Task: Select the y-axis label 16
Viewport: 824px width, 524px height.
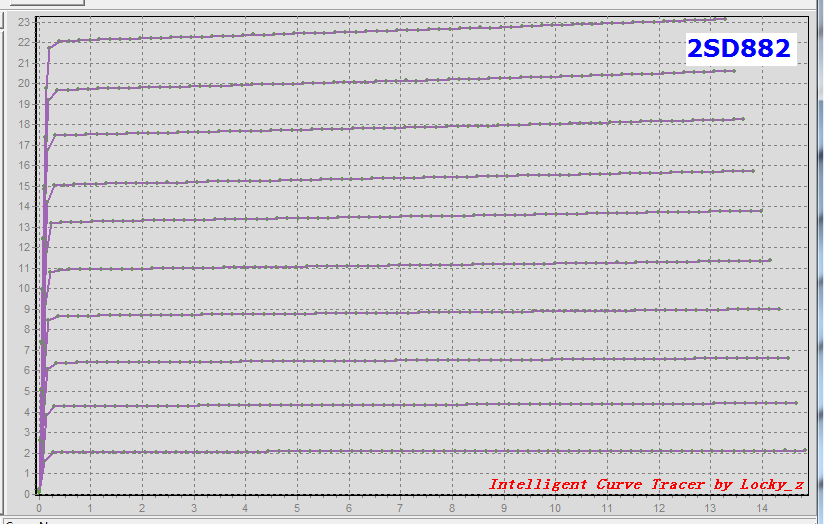Action: pyautogui.click(x=24, y=166)
